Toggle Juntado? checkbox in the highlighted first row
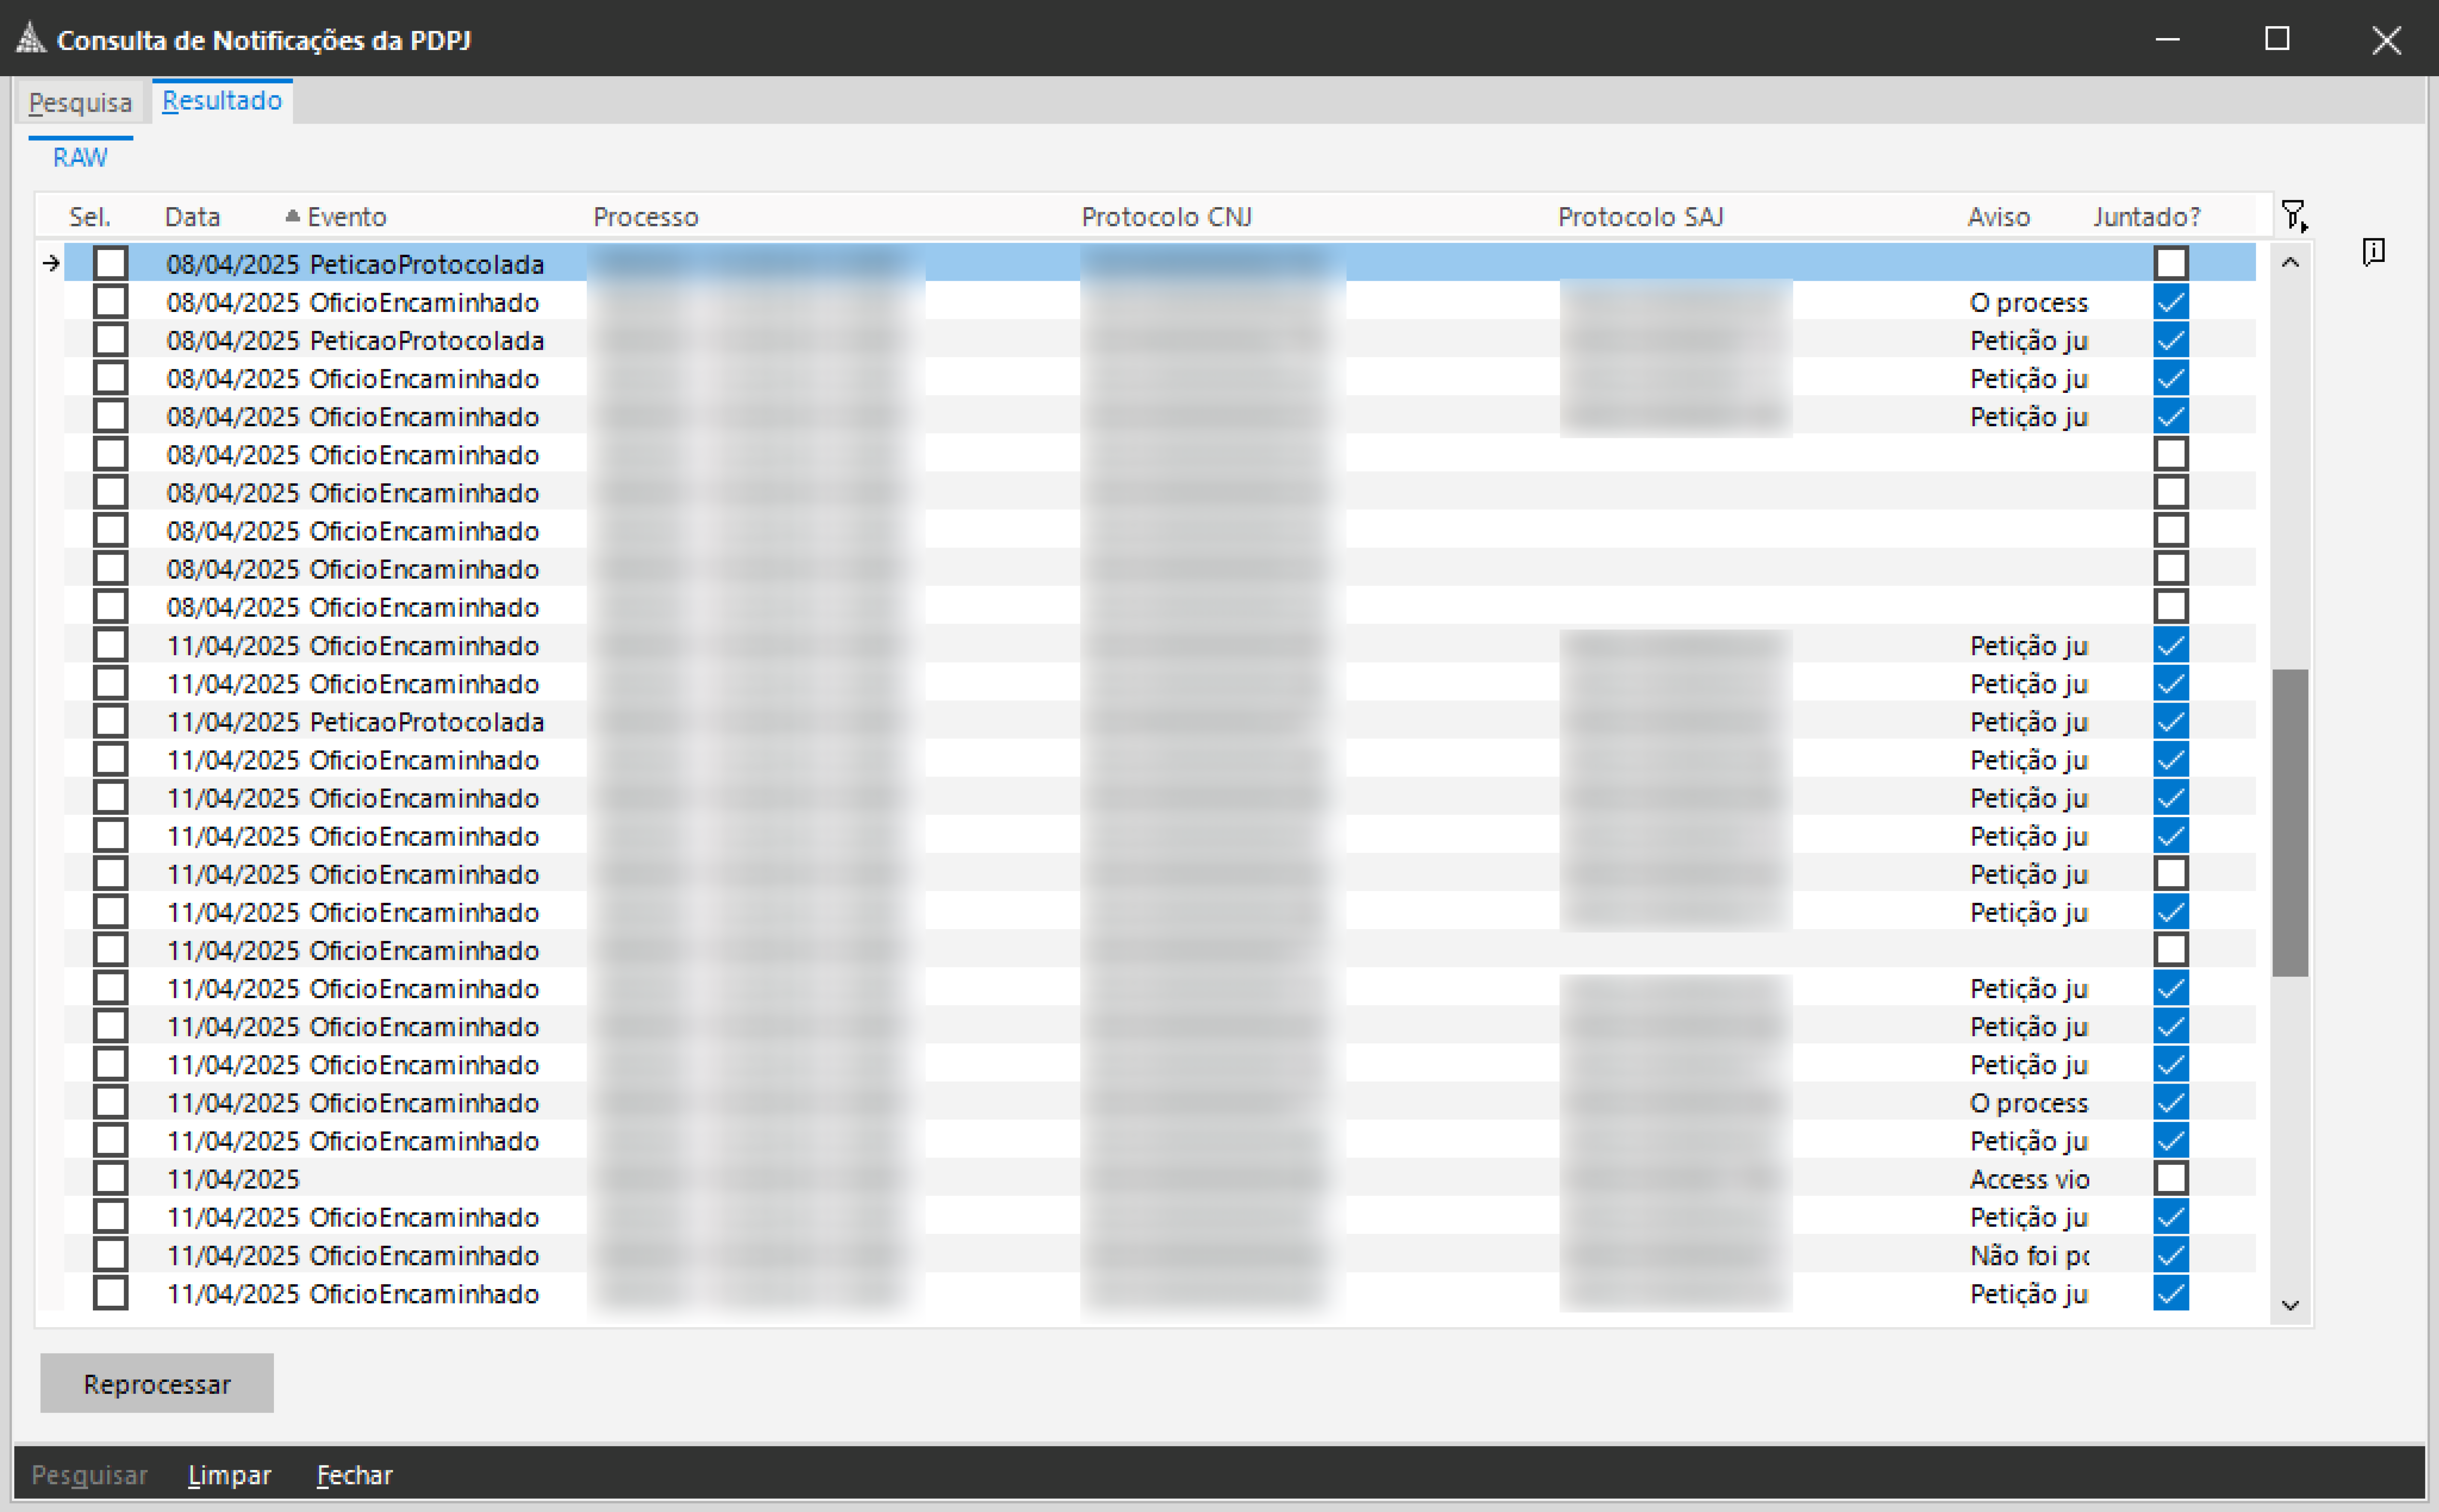The height and width of the screenshot is (1512, 2439). click(2171, 263)
